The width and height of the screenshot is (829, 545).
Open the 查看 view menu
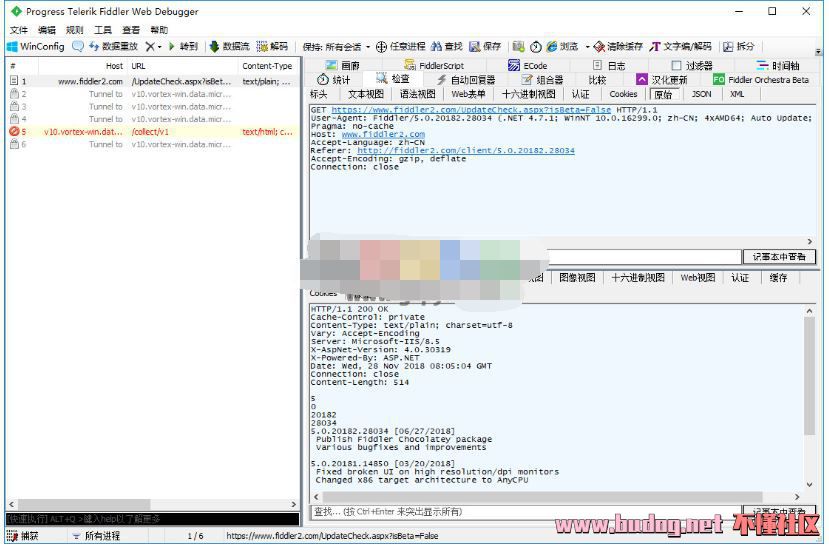tap(131, 30)
